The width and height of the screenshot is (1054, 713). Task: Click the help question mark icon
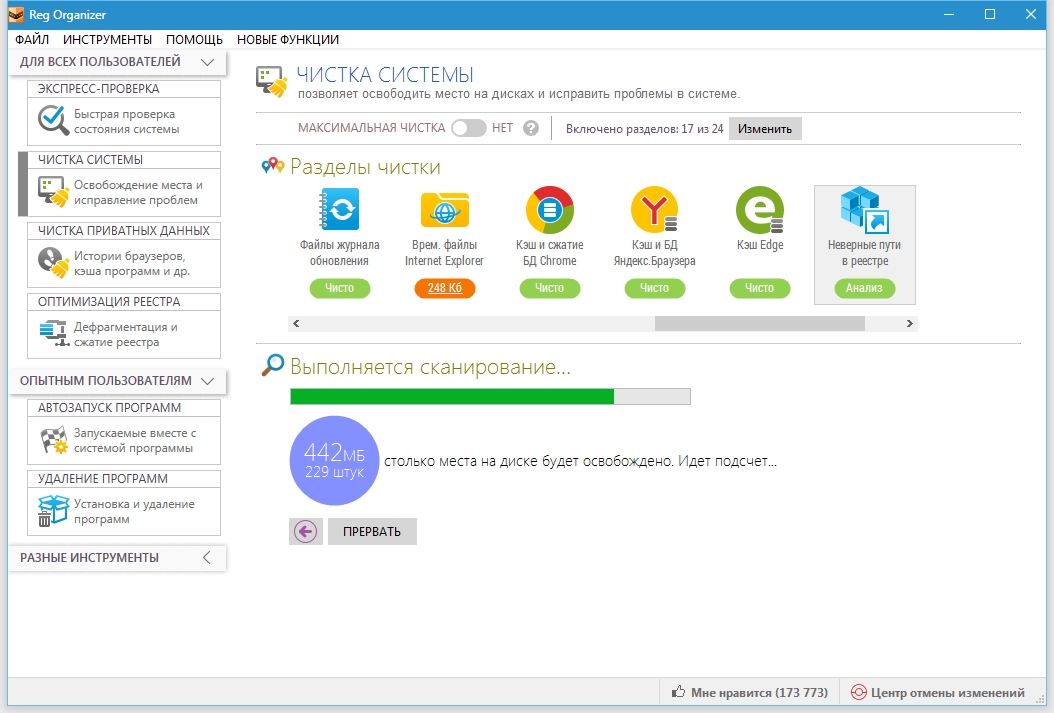pyautogui.click(x=531, y=128)
